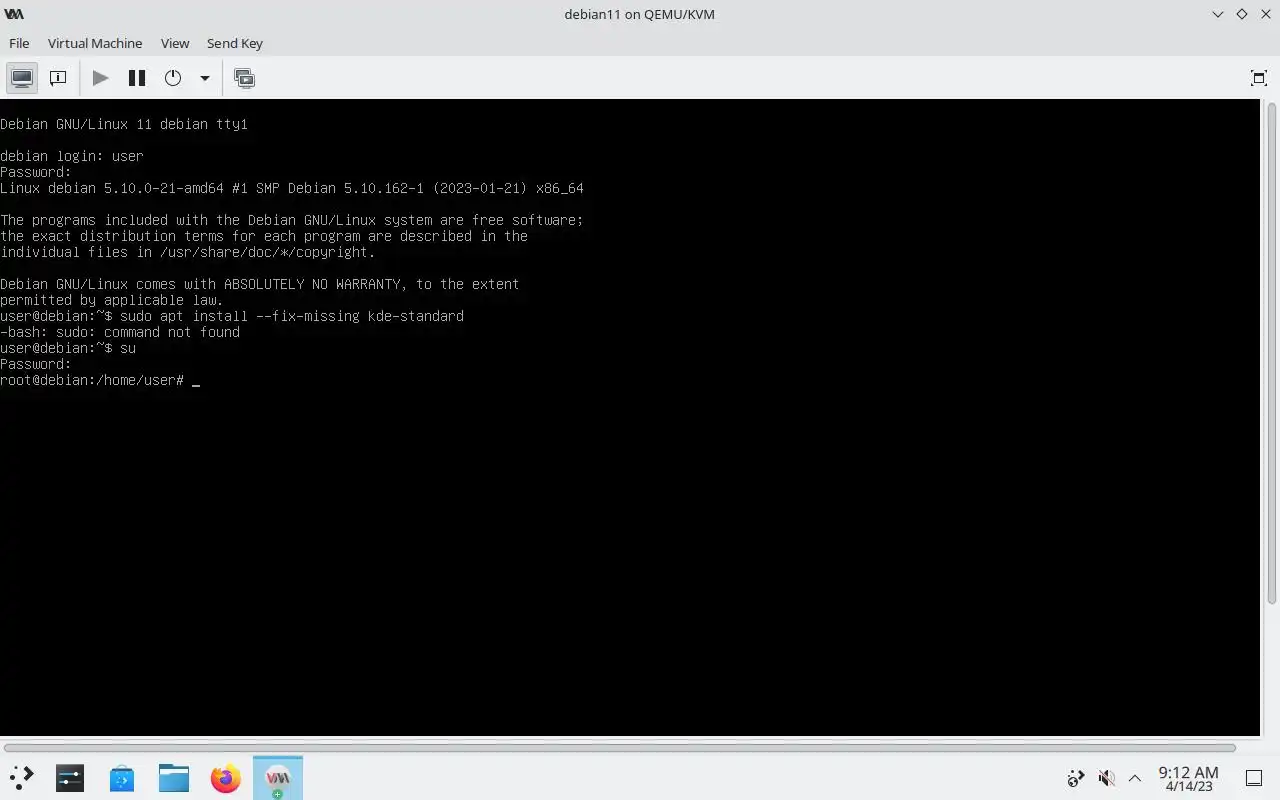Pause the virtual machine
Image resolution: width=1280 pixels, height=800 pixels.
pos(137,78)
